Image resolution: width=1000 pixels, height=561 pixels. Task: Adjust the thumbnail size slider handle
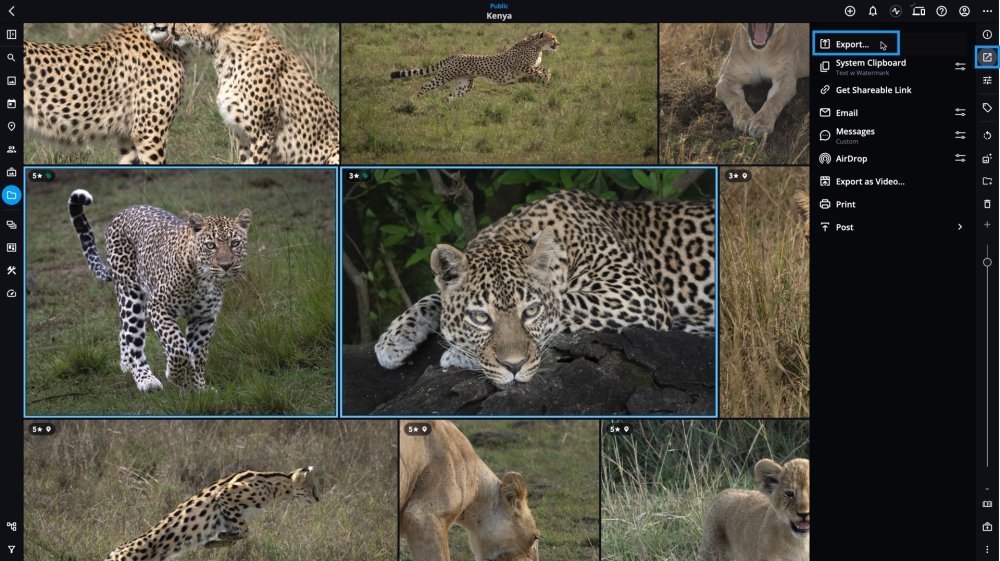[x=987, y=263]
